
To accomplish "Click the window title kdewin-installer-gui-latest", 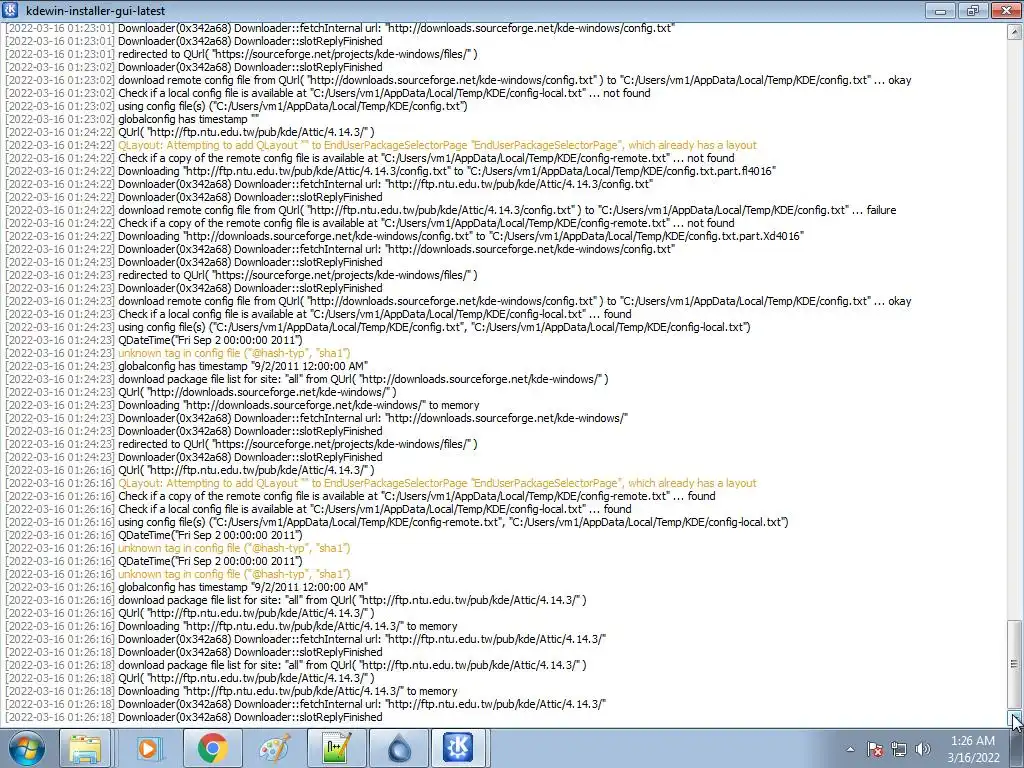I will (95, 11).
